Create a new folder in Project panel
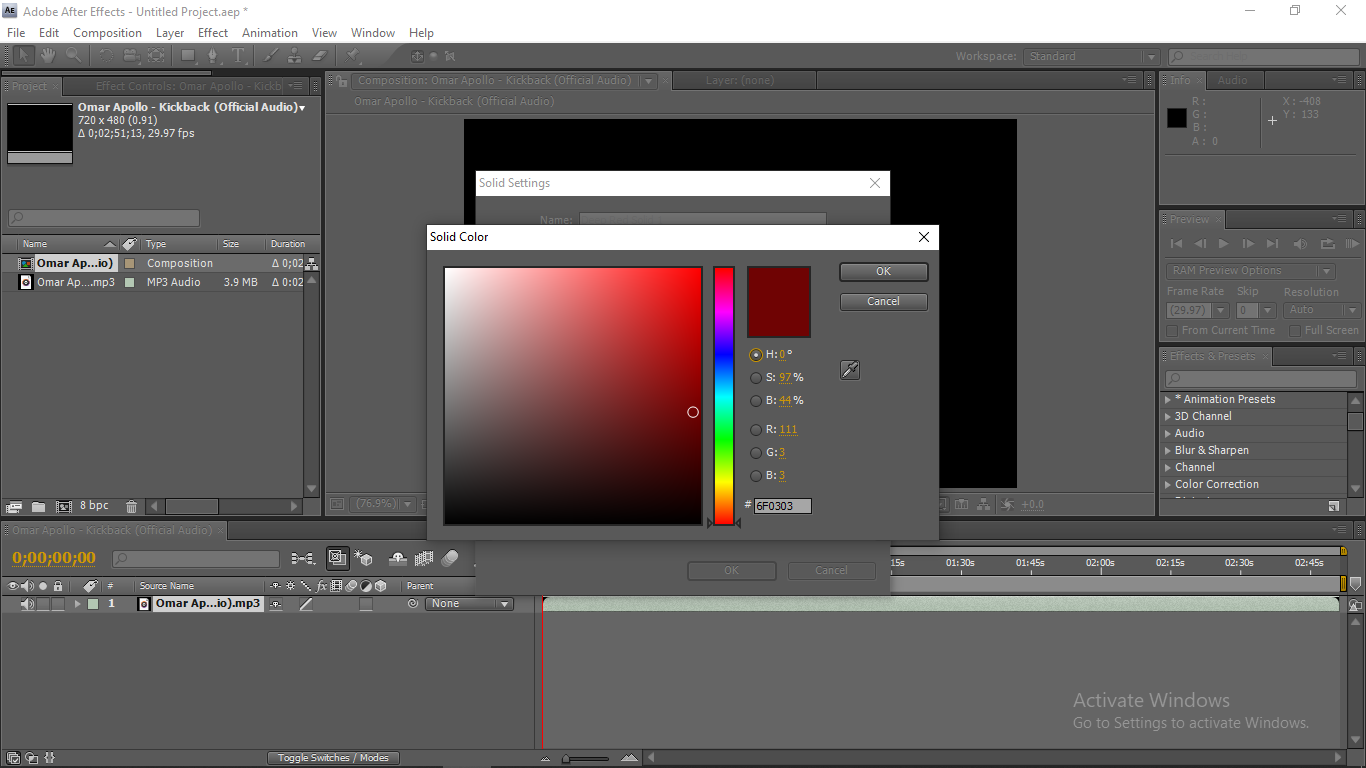Image resolution: width=1366 pixels, height=768 pixels. coord(38,507)
